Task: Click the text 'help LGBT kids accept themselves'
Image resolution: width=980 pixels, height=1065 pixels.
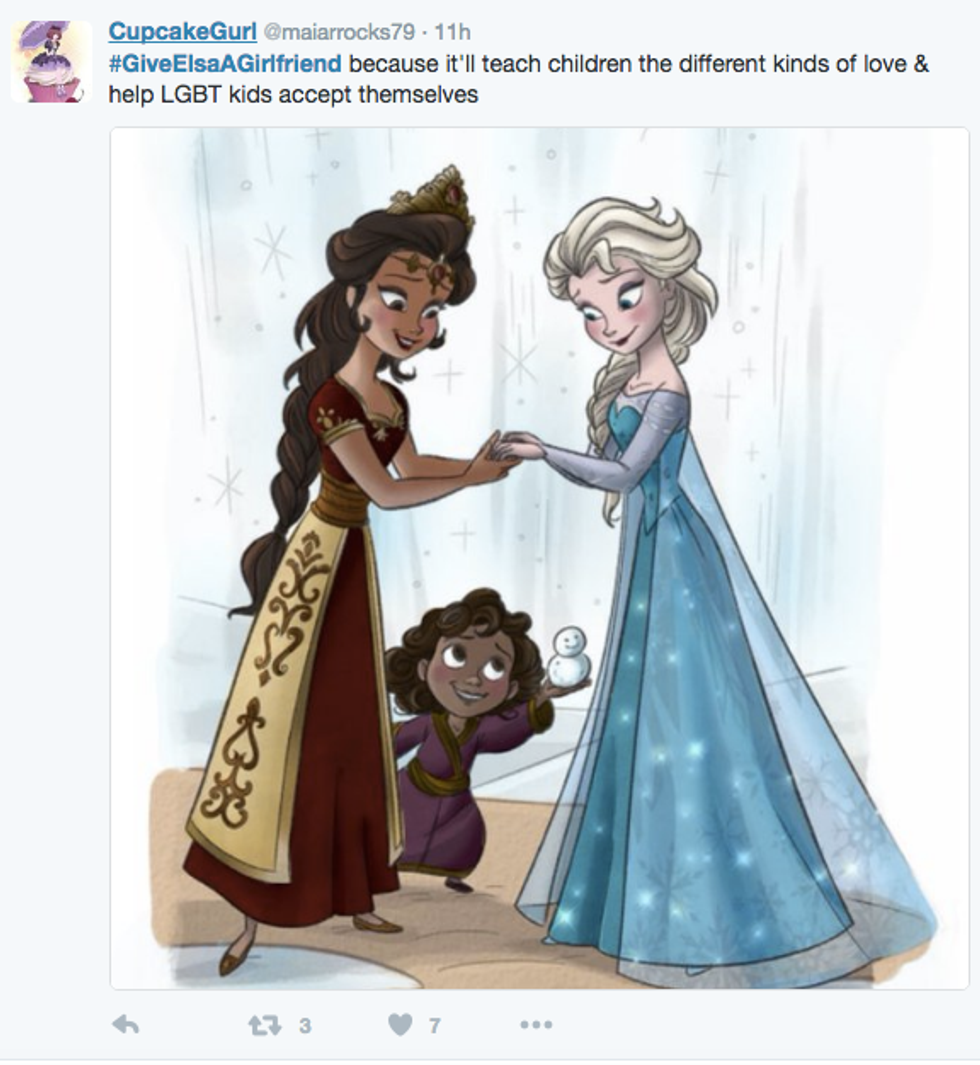Action: point(293,94)
